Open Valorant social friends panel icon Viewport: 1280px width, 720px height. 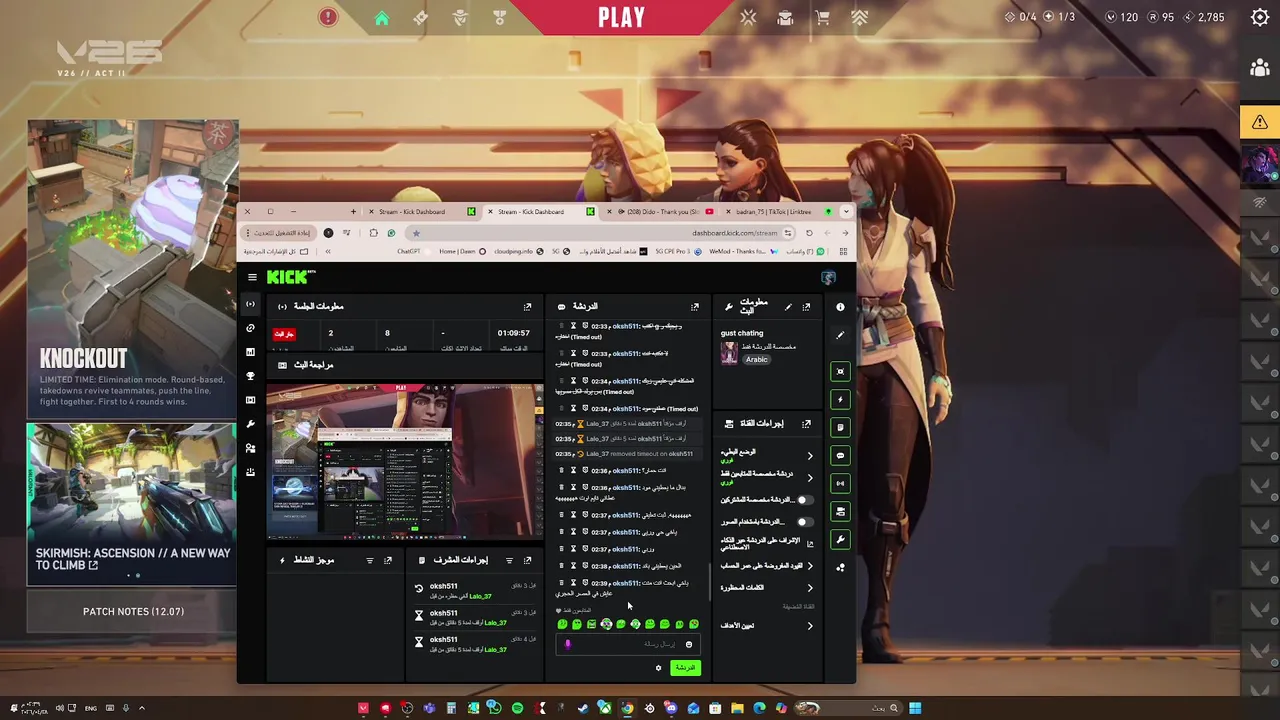click(1260, 68)
